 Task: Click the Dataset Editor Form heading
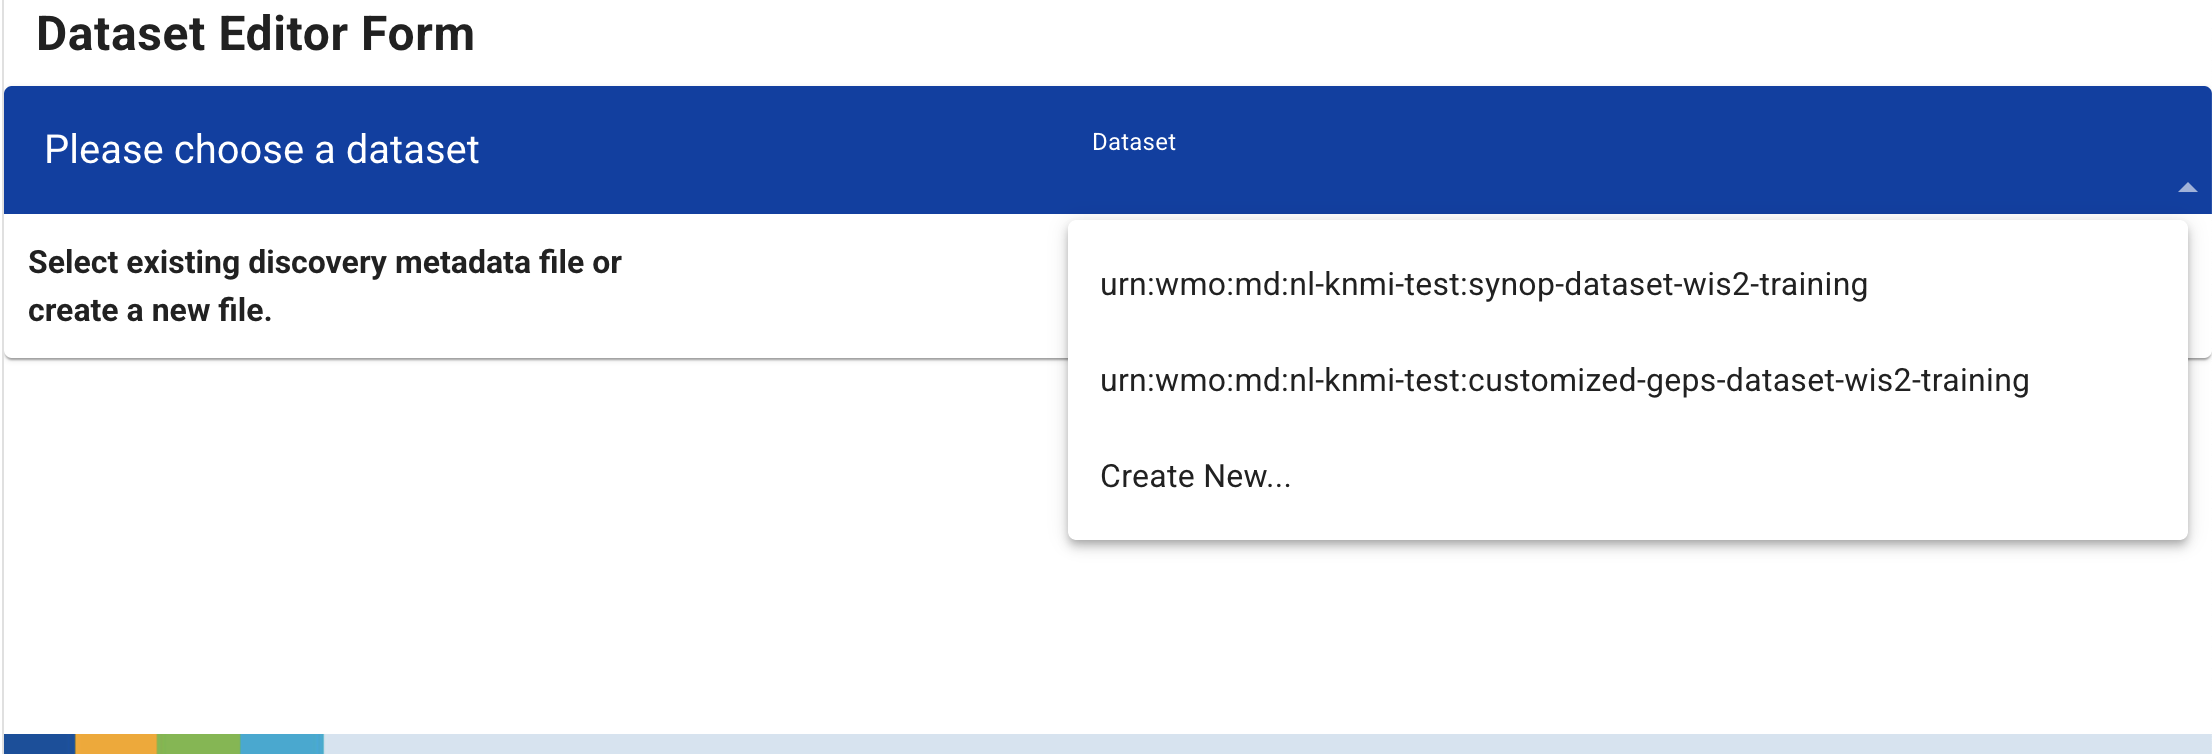pos(255,34)
